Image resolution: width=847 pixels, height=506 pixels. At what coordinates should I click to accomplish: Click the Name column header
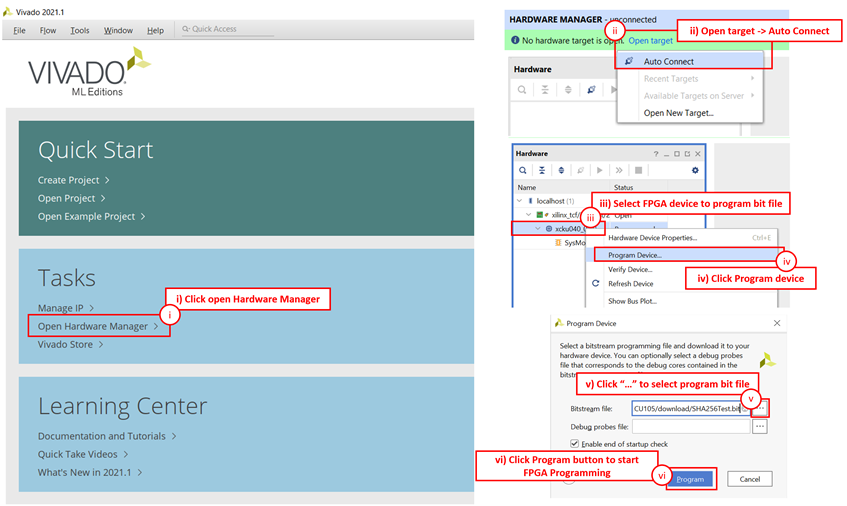point(527,187)
